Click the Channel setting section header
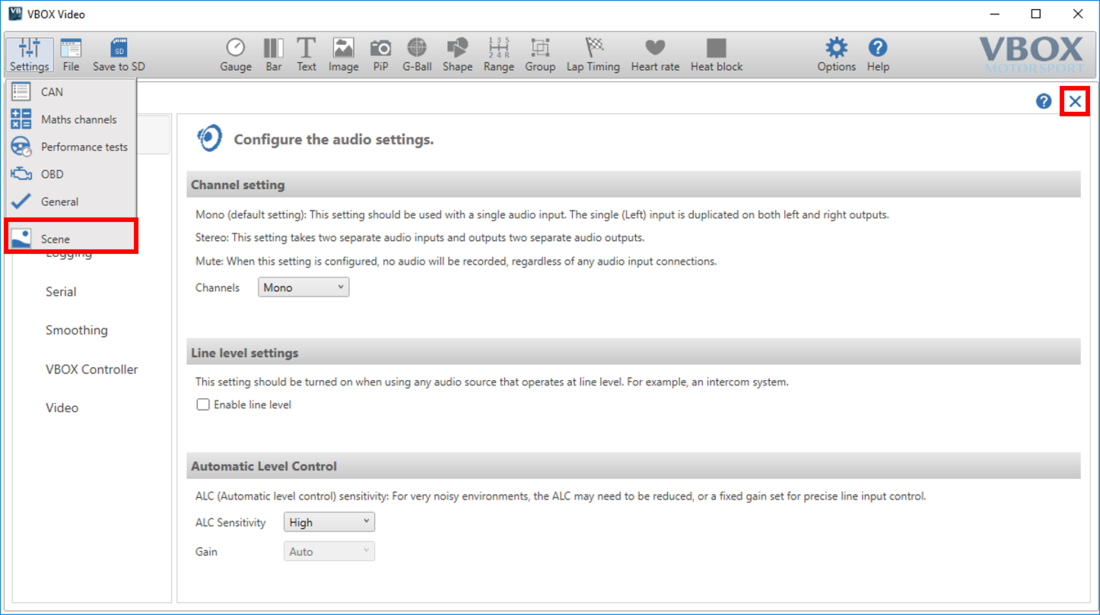 point(633,185)
